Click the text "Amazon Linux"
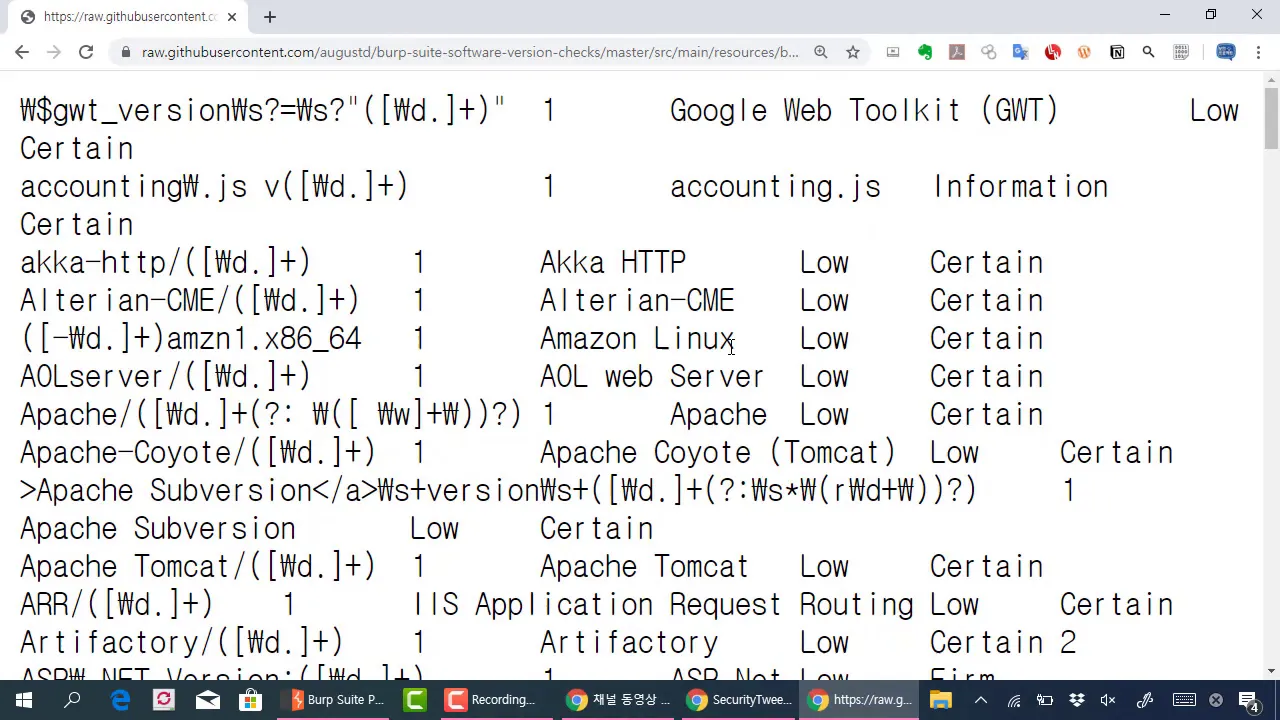Image resolution: width=1280 pixels, height=720 pixels. click(x=637, y=338)
